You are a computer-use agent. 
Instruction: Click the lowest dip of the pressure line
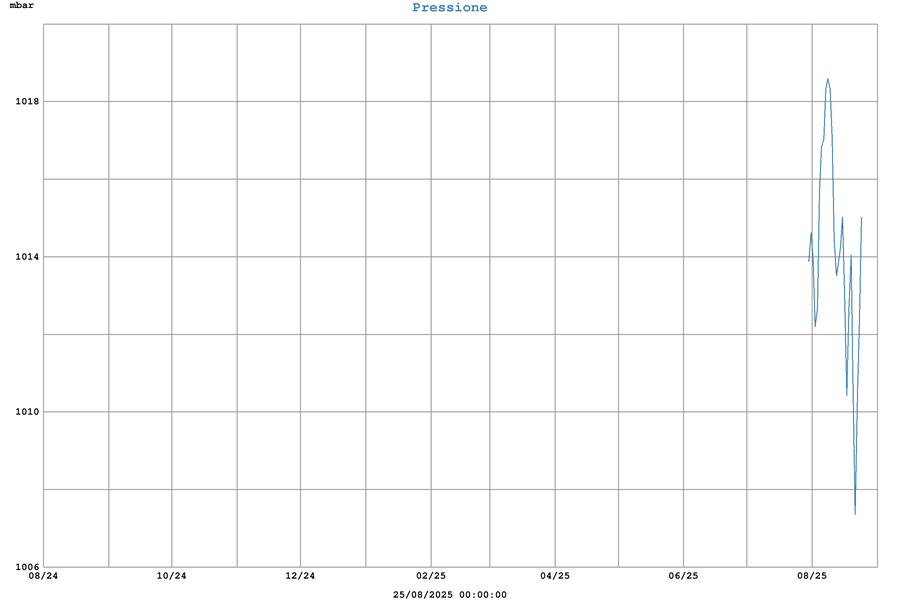click(x=855, y=513)
